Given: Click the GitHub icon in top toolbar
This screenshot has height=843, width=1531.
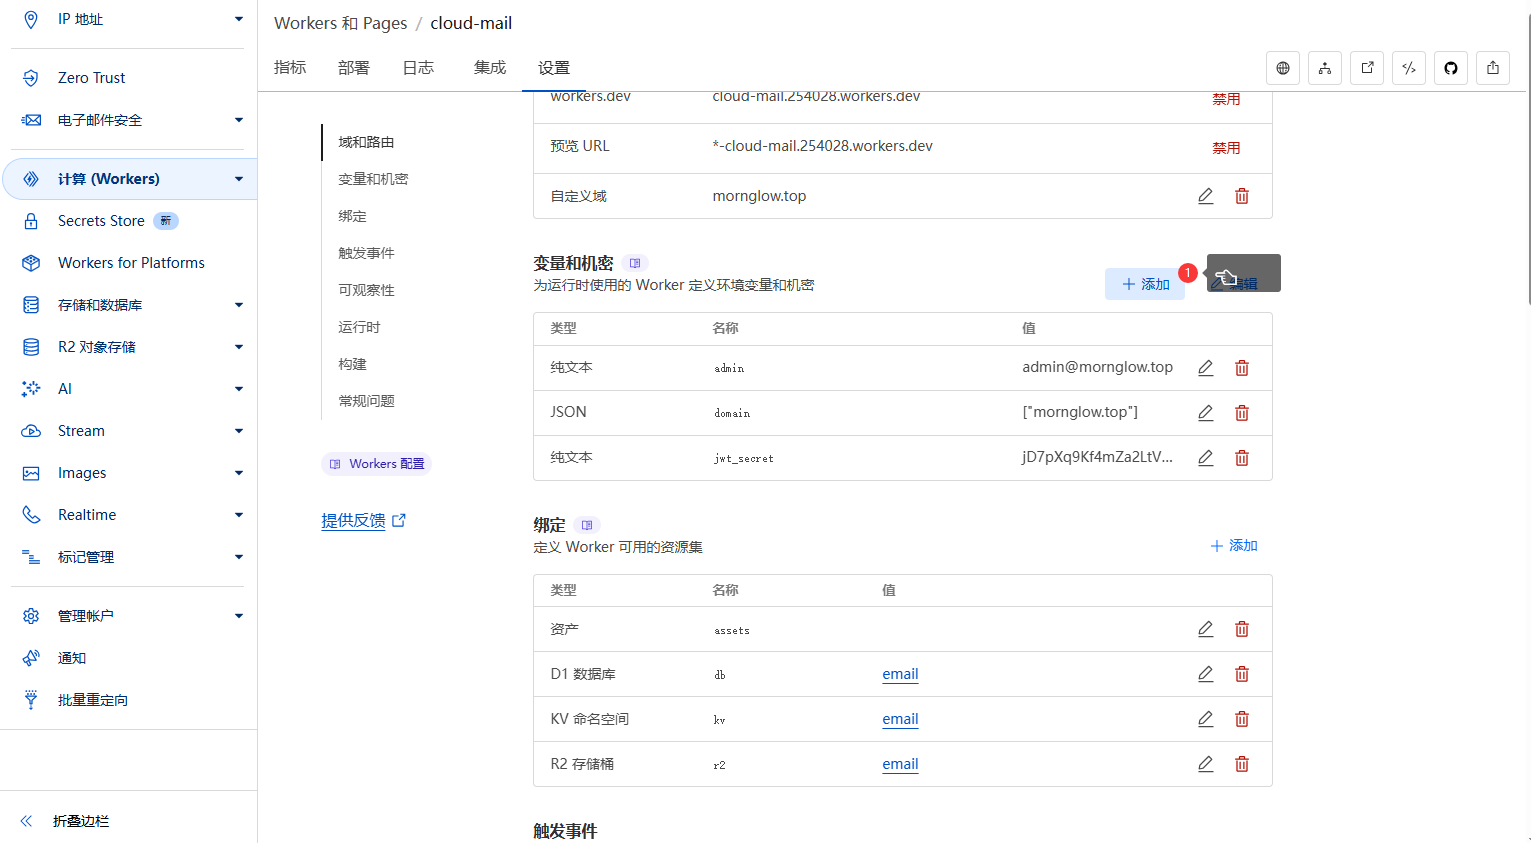Looking at the screenshot, I should 1450,68.
